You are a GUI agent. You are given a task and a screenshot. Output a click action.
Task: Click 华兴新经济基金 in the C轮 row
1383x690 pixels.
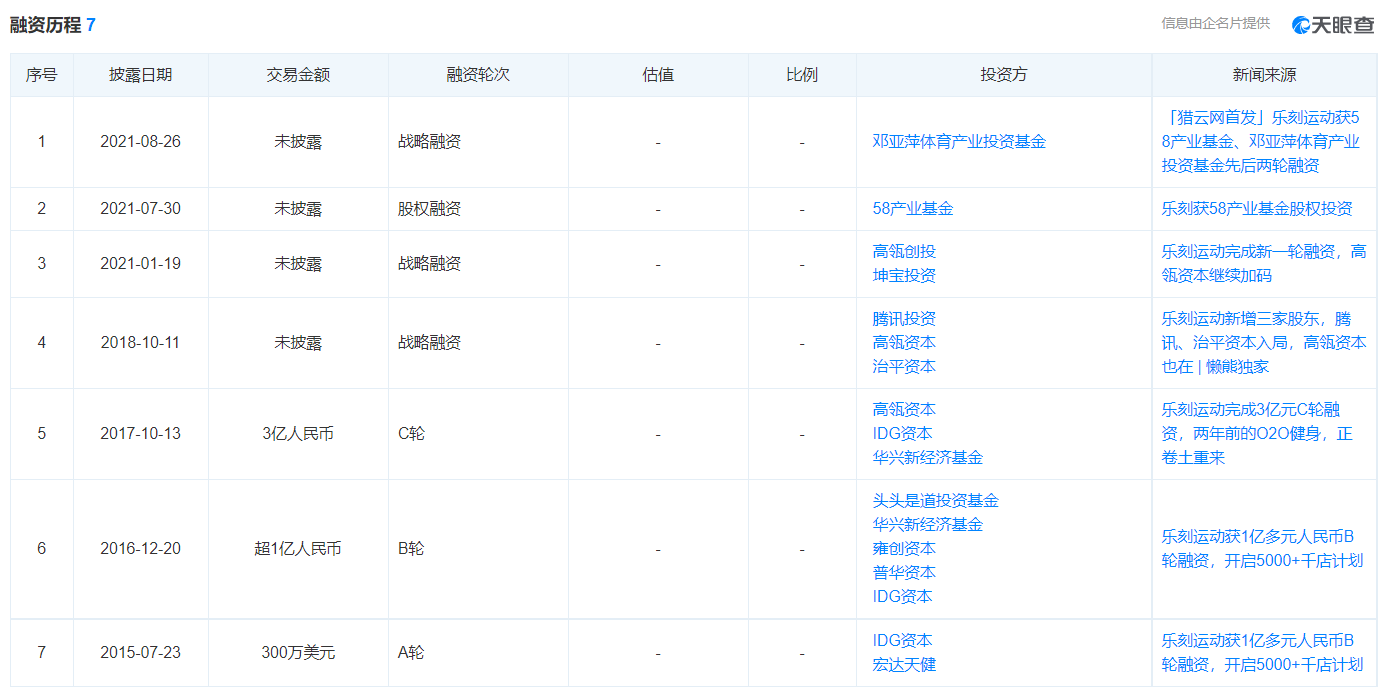927,458
